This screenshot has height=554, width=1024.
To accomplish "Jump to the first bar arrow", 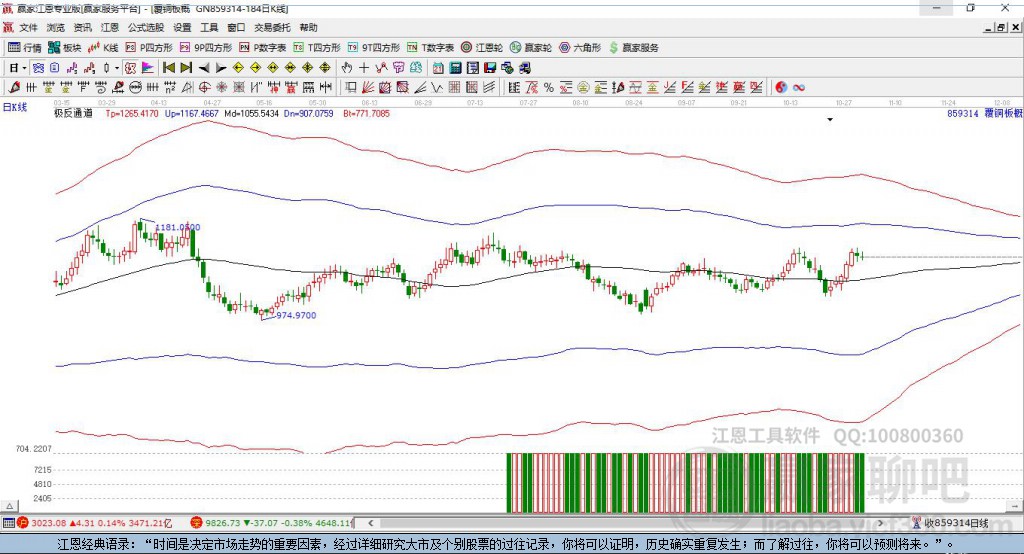I will (168, 68).
